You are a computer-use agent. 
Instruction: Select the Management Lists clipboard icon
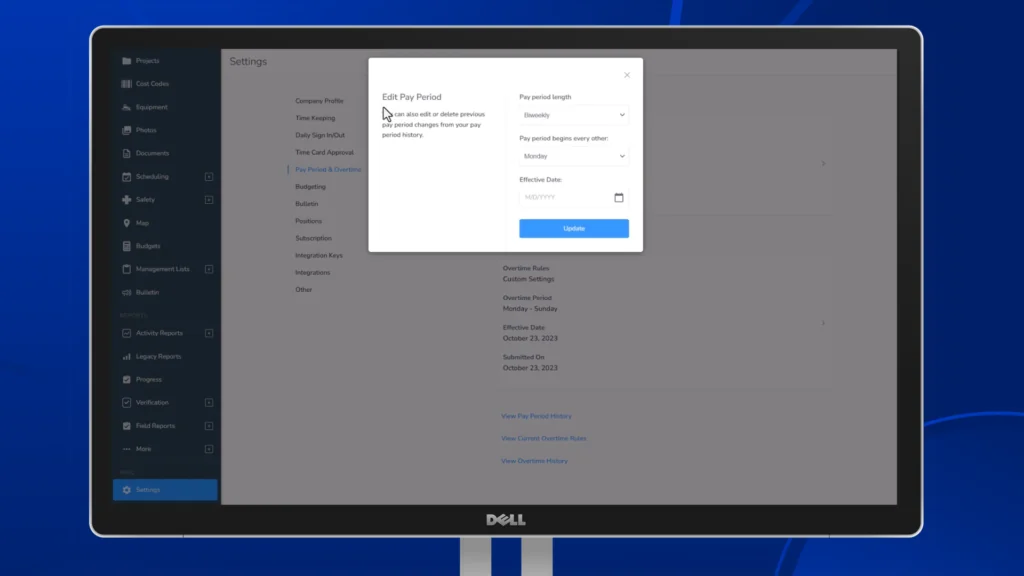(x=127, y=269)
